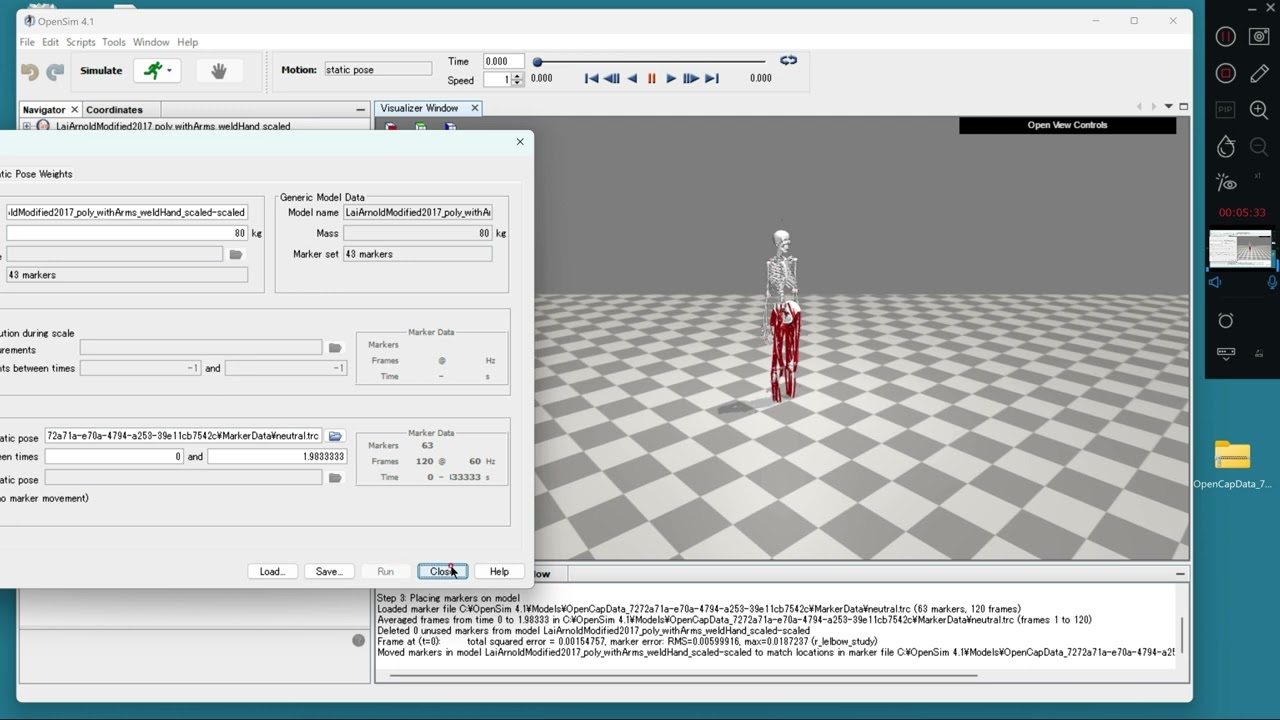The width and height of the screenshot is (1280, 720).
Task: Click the static pose start time field
Action: coord(114,457)
